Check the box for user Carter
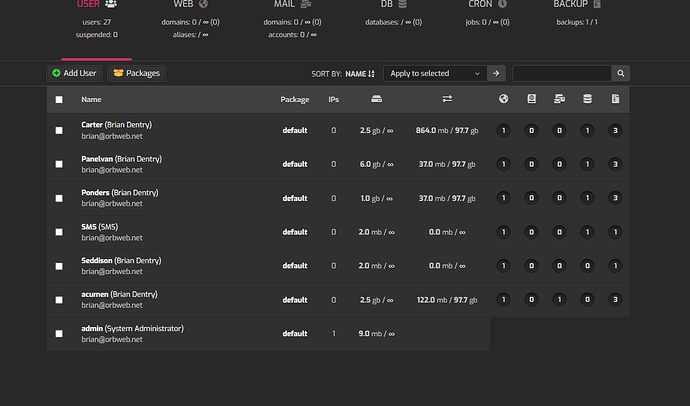Viewport: 690px width, 406px height. (59, 130)
